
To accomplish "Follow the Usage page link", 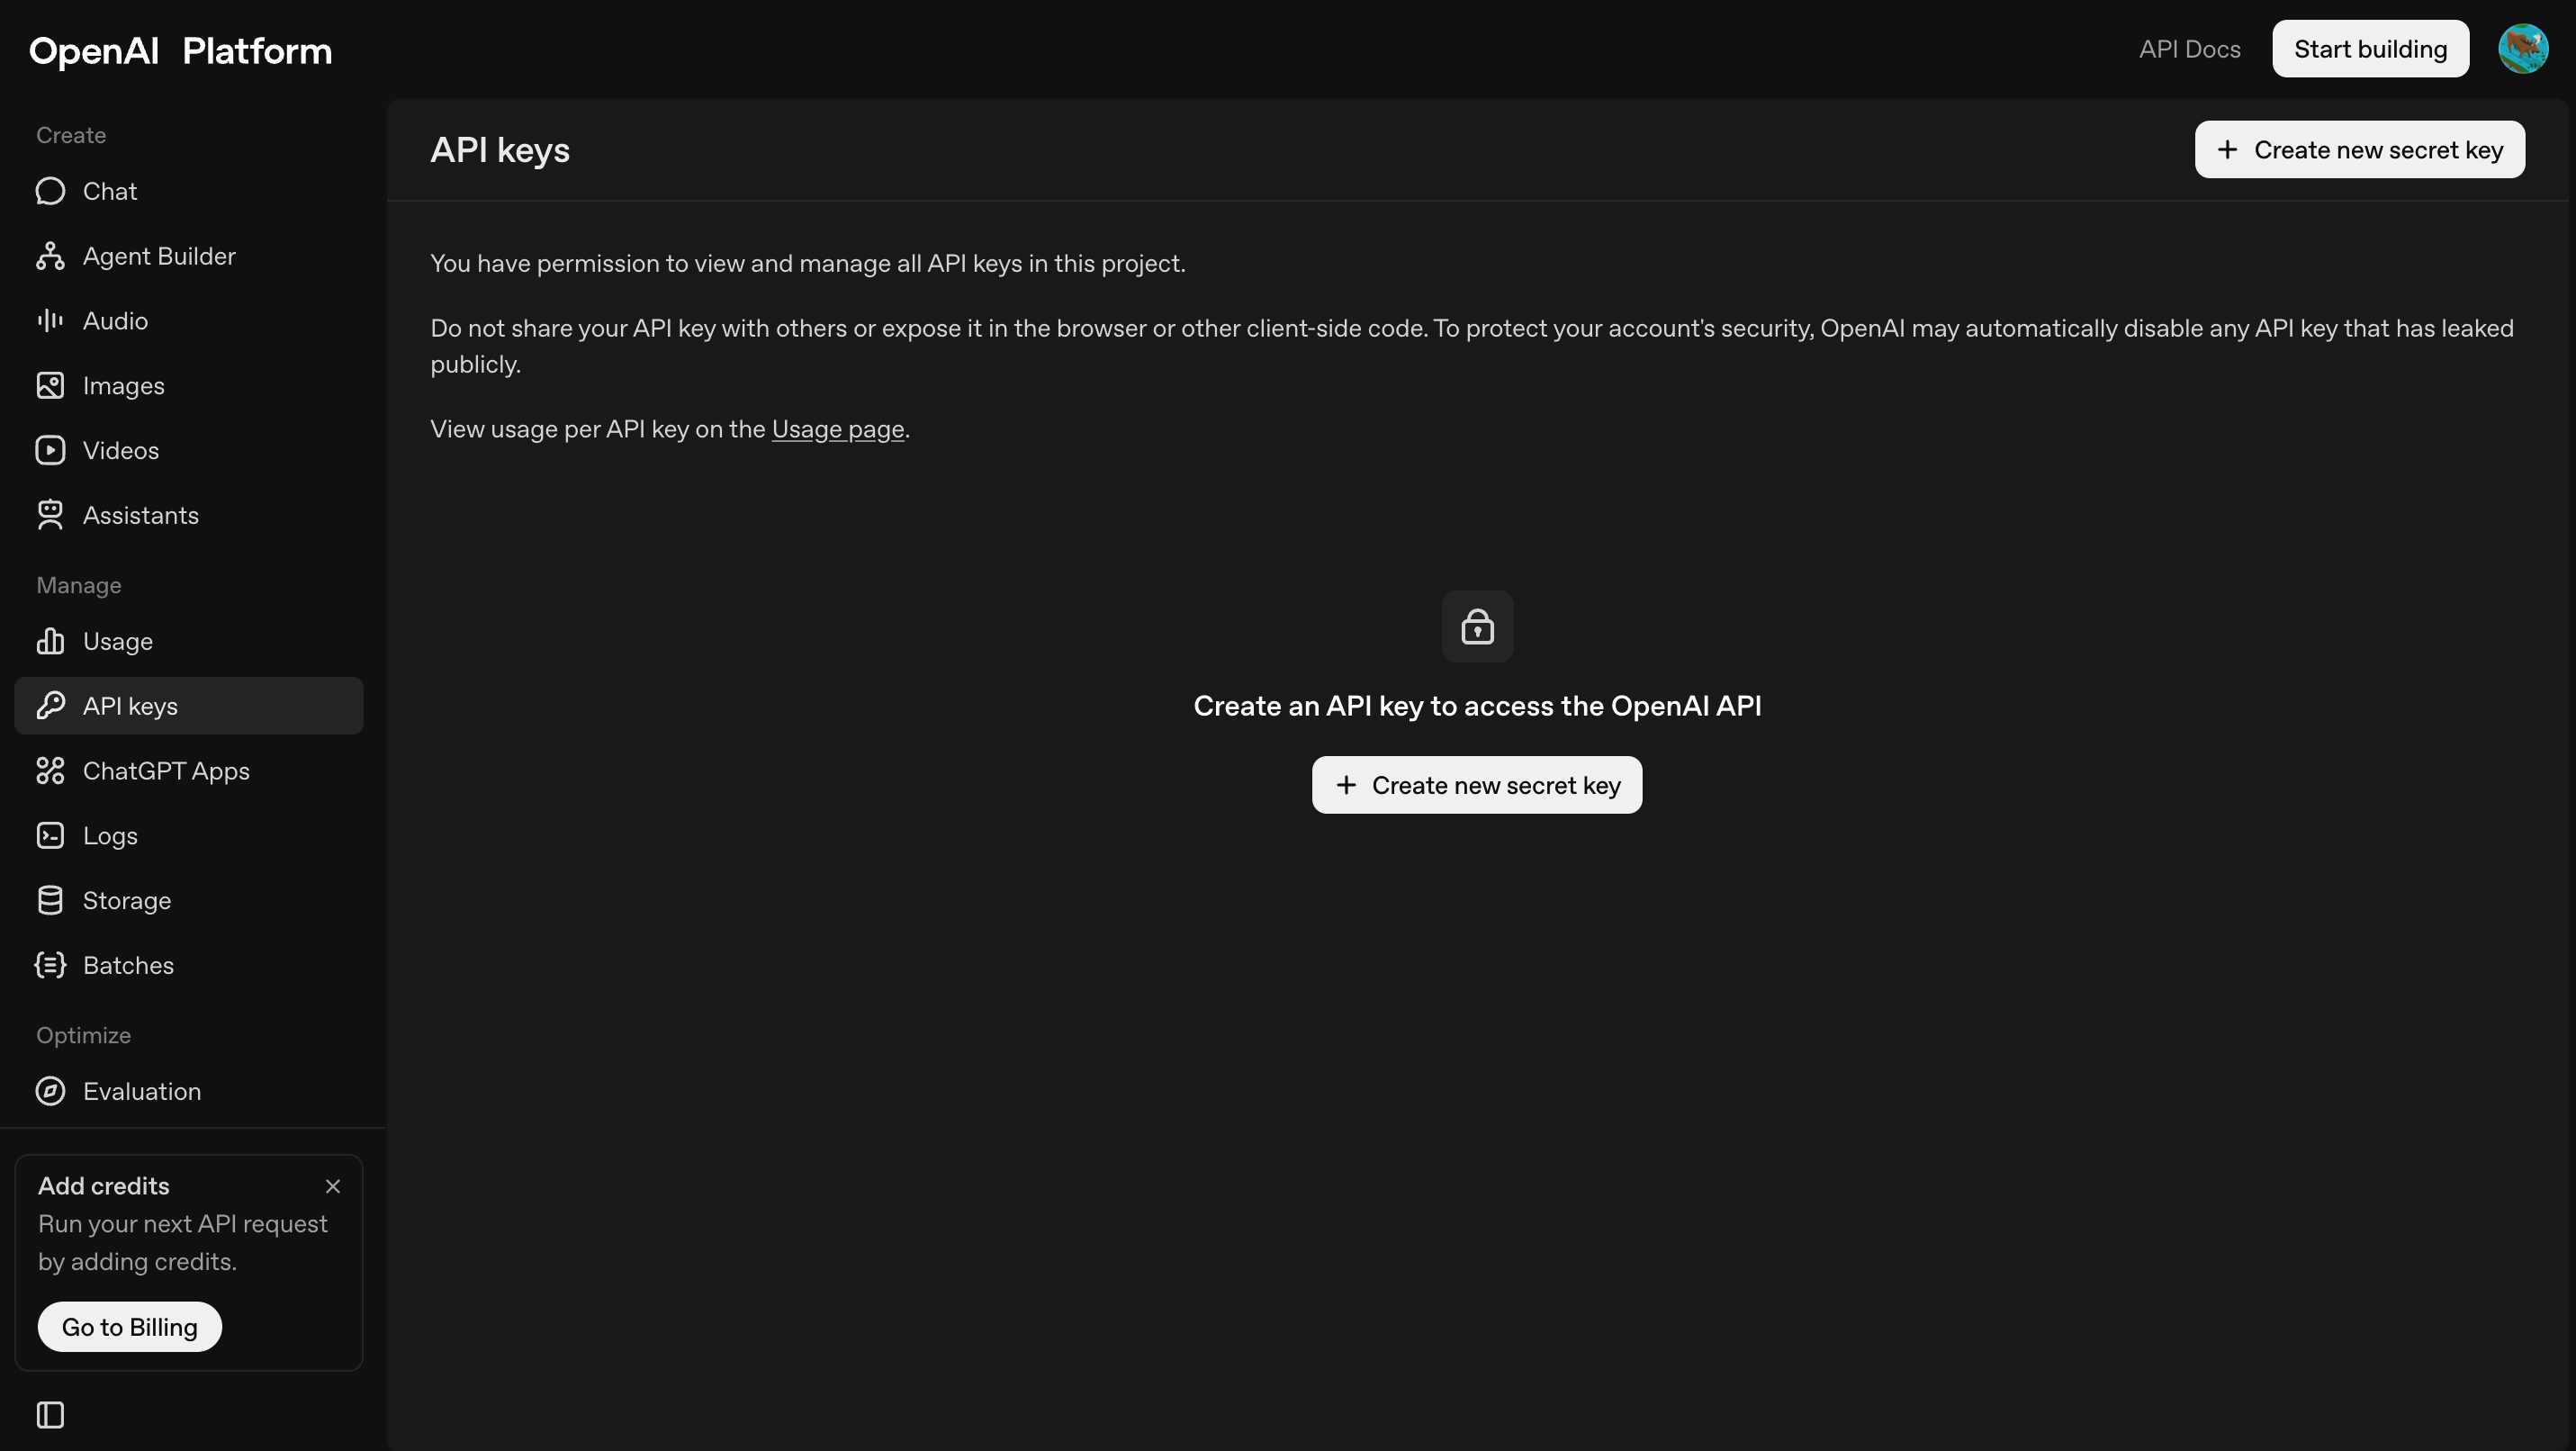I will click(838, 429).
